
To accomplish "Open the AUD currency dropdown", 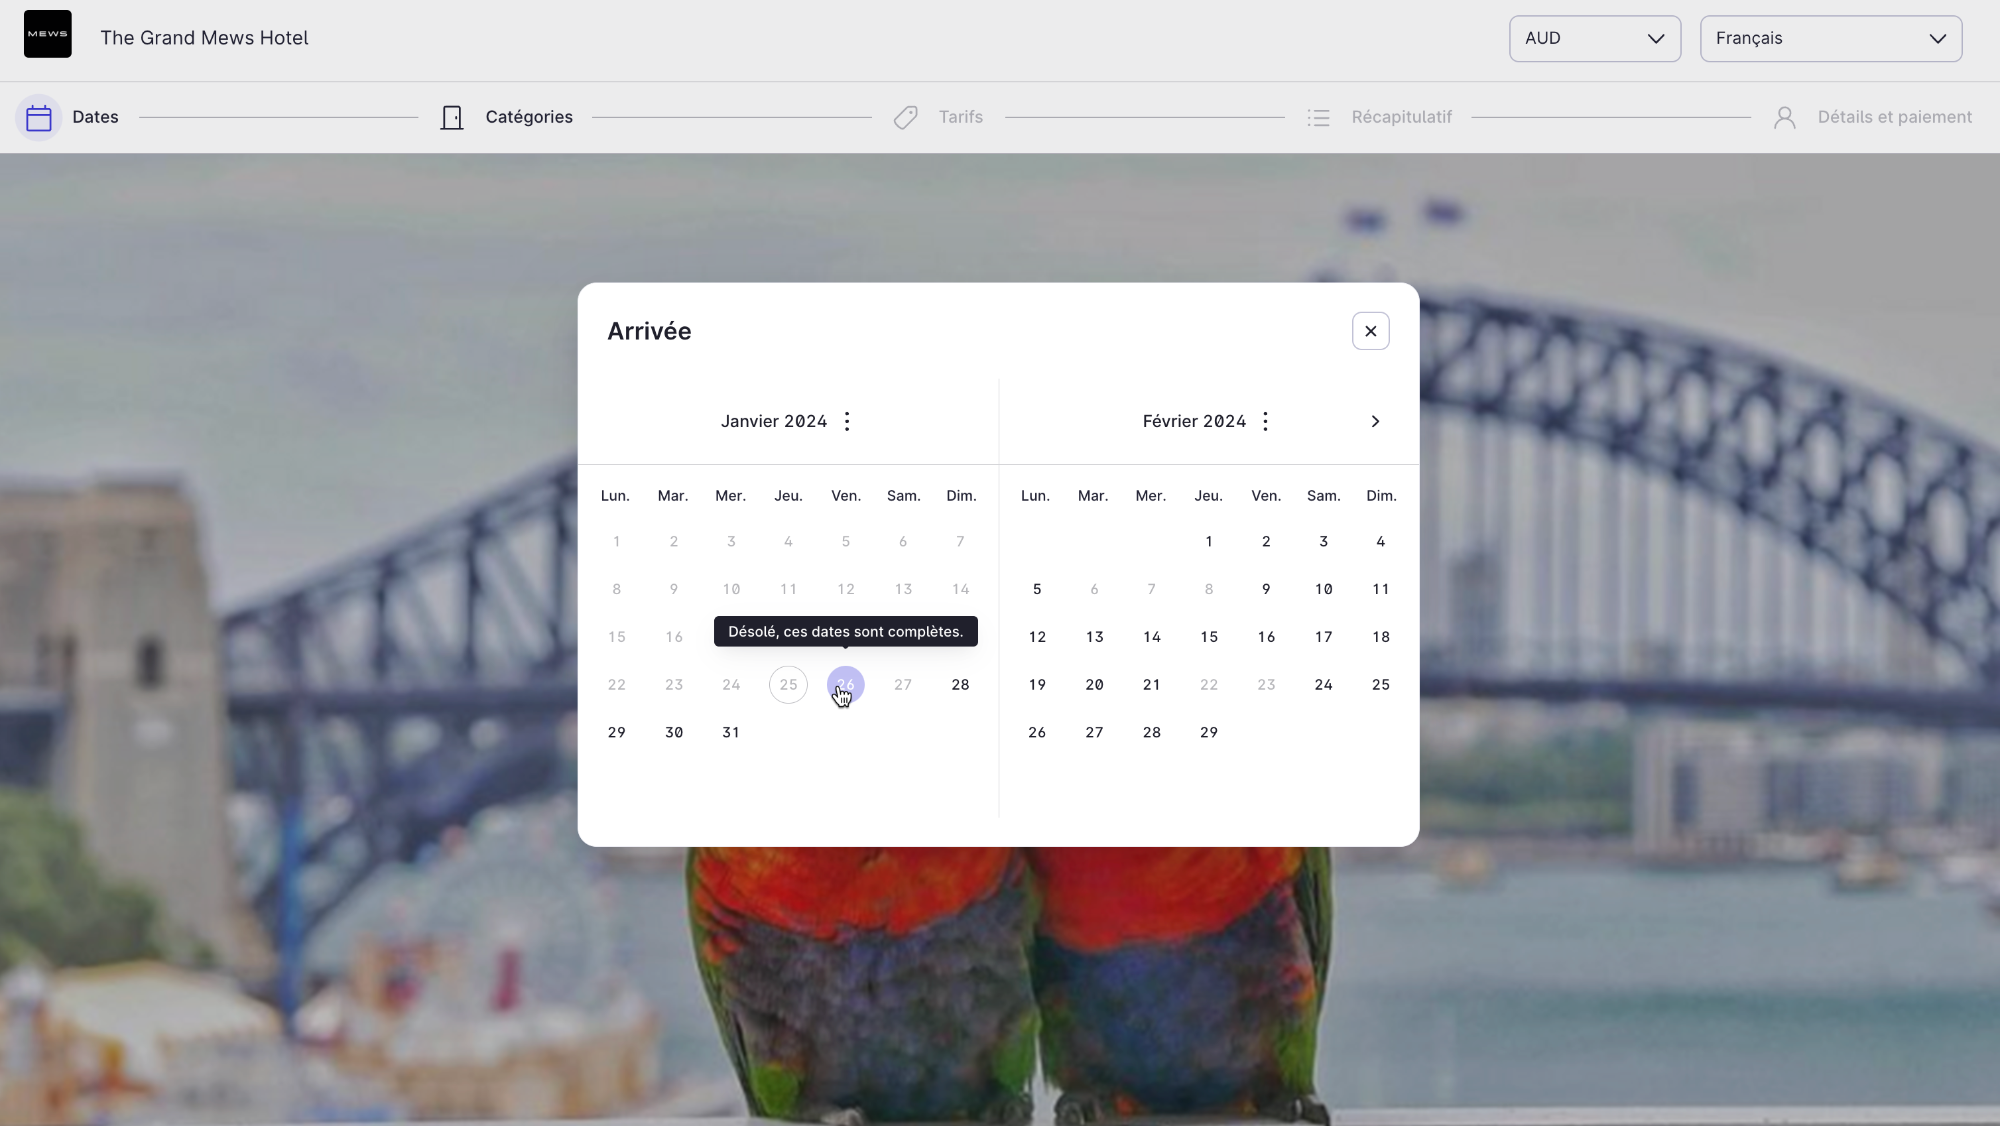I will (1595, 38).
